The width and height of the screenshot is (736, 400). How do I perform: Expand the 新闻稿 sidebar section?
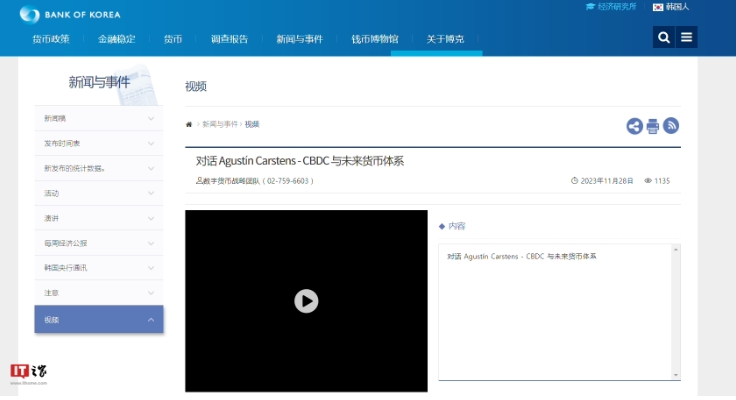tap(98, 118)
